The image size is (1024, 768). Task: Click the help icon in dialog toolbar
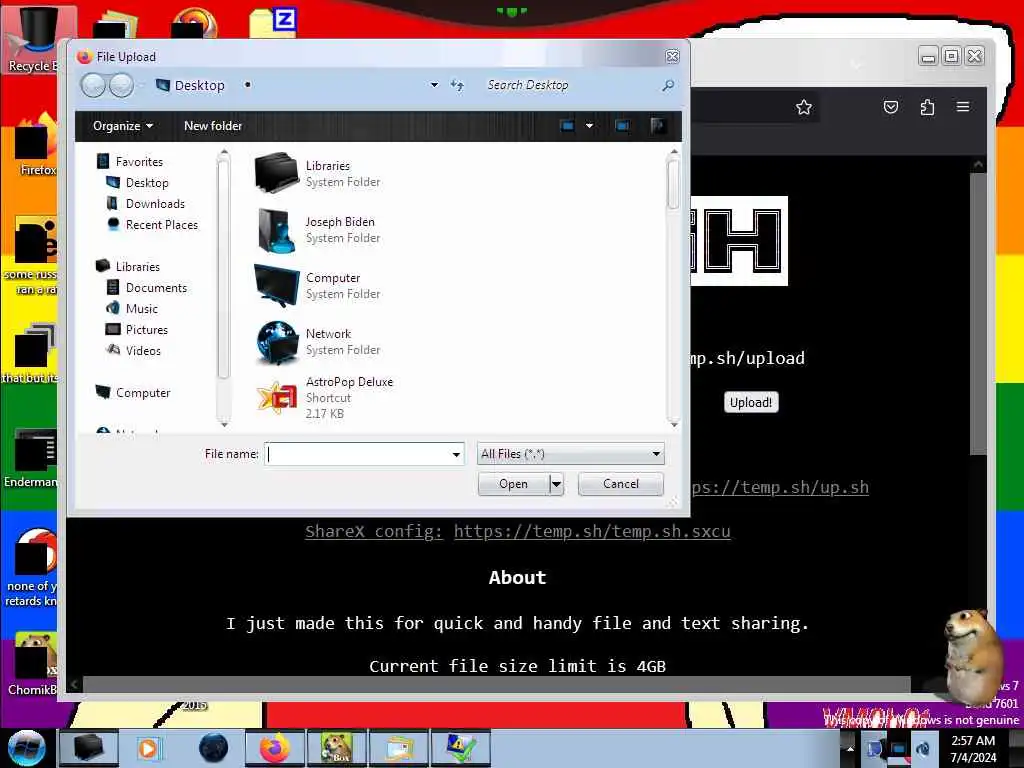point(658,125)
